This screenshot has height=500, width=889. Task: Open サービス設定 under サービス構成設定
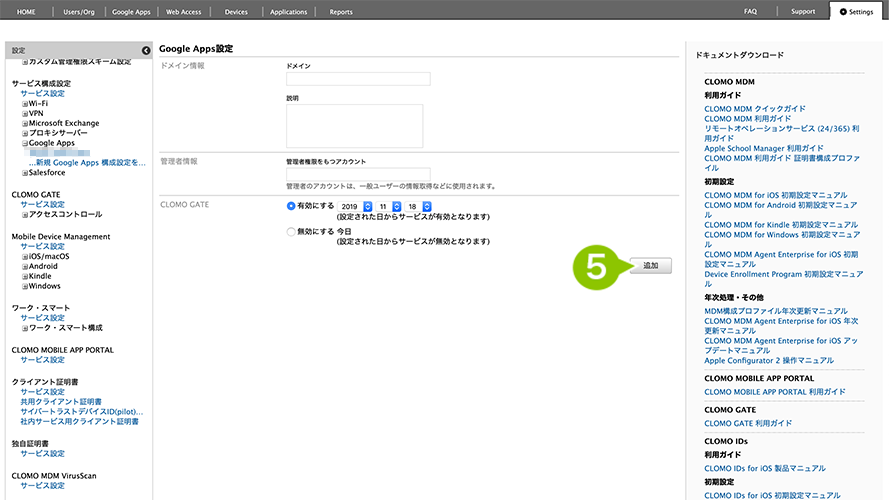pyautogui.click(x=43, y=94)
